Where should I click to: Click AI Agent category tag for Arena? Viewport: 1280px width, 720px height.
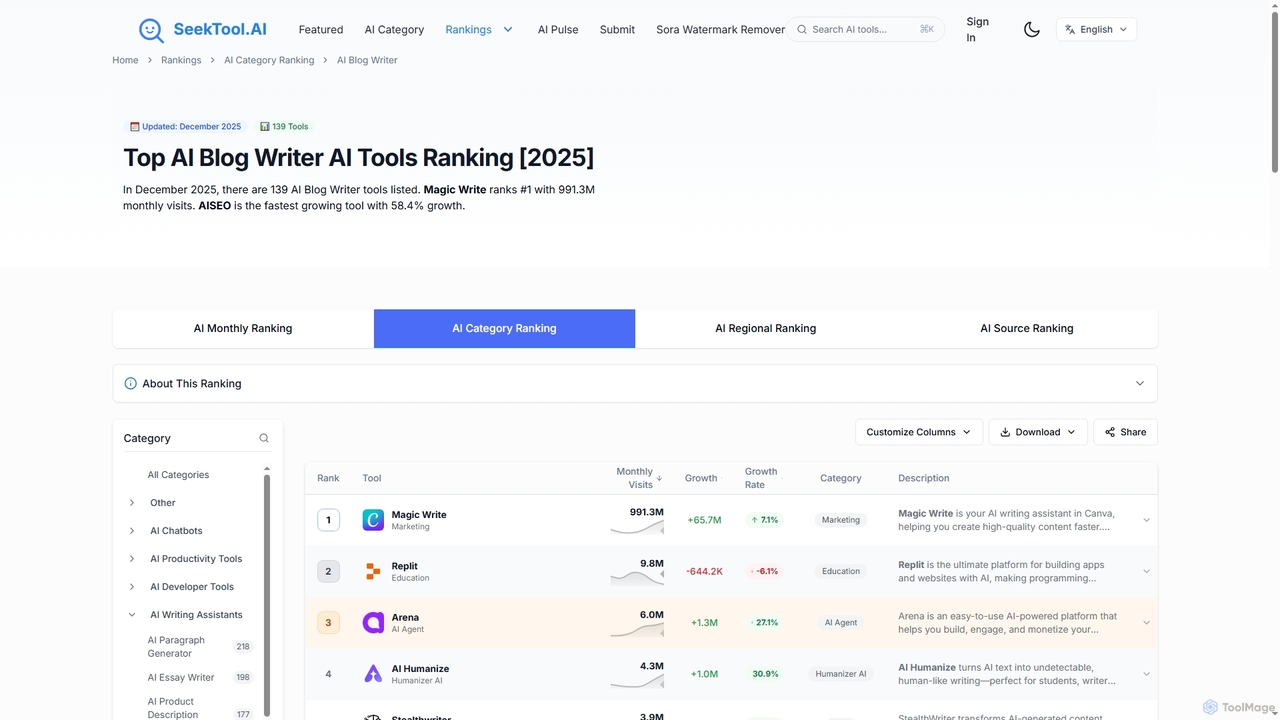pos(841,622)
